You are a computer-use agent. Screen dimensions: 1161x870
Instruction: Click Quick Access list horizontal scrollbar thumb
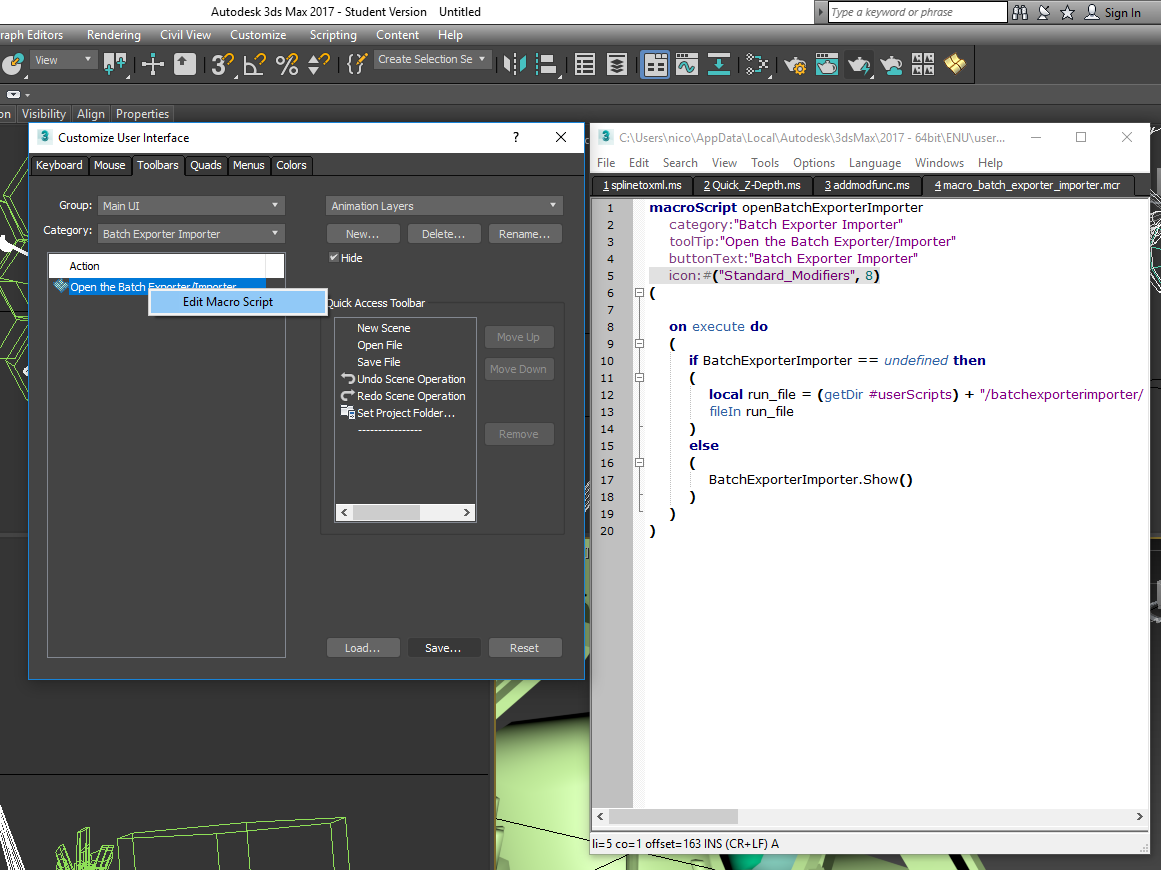387,512
